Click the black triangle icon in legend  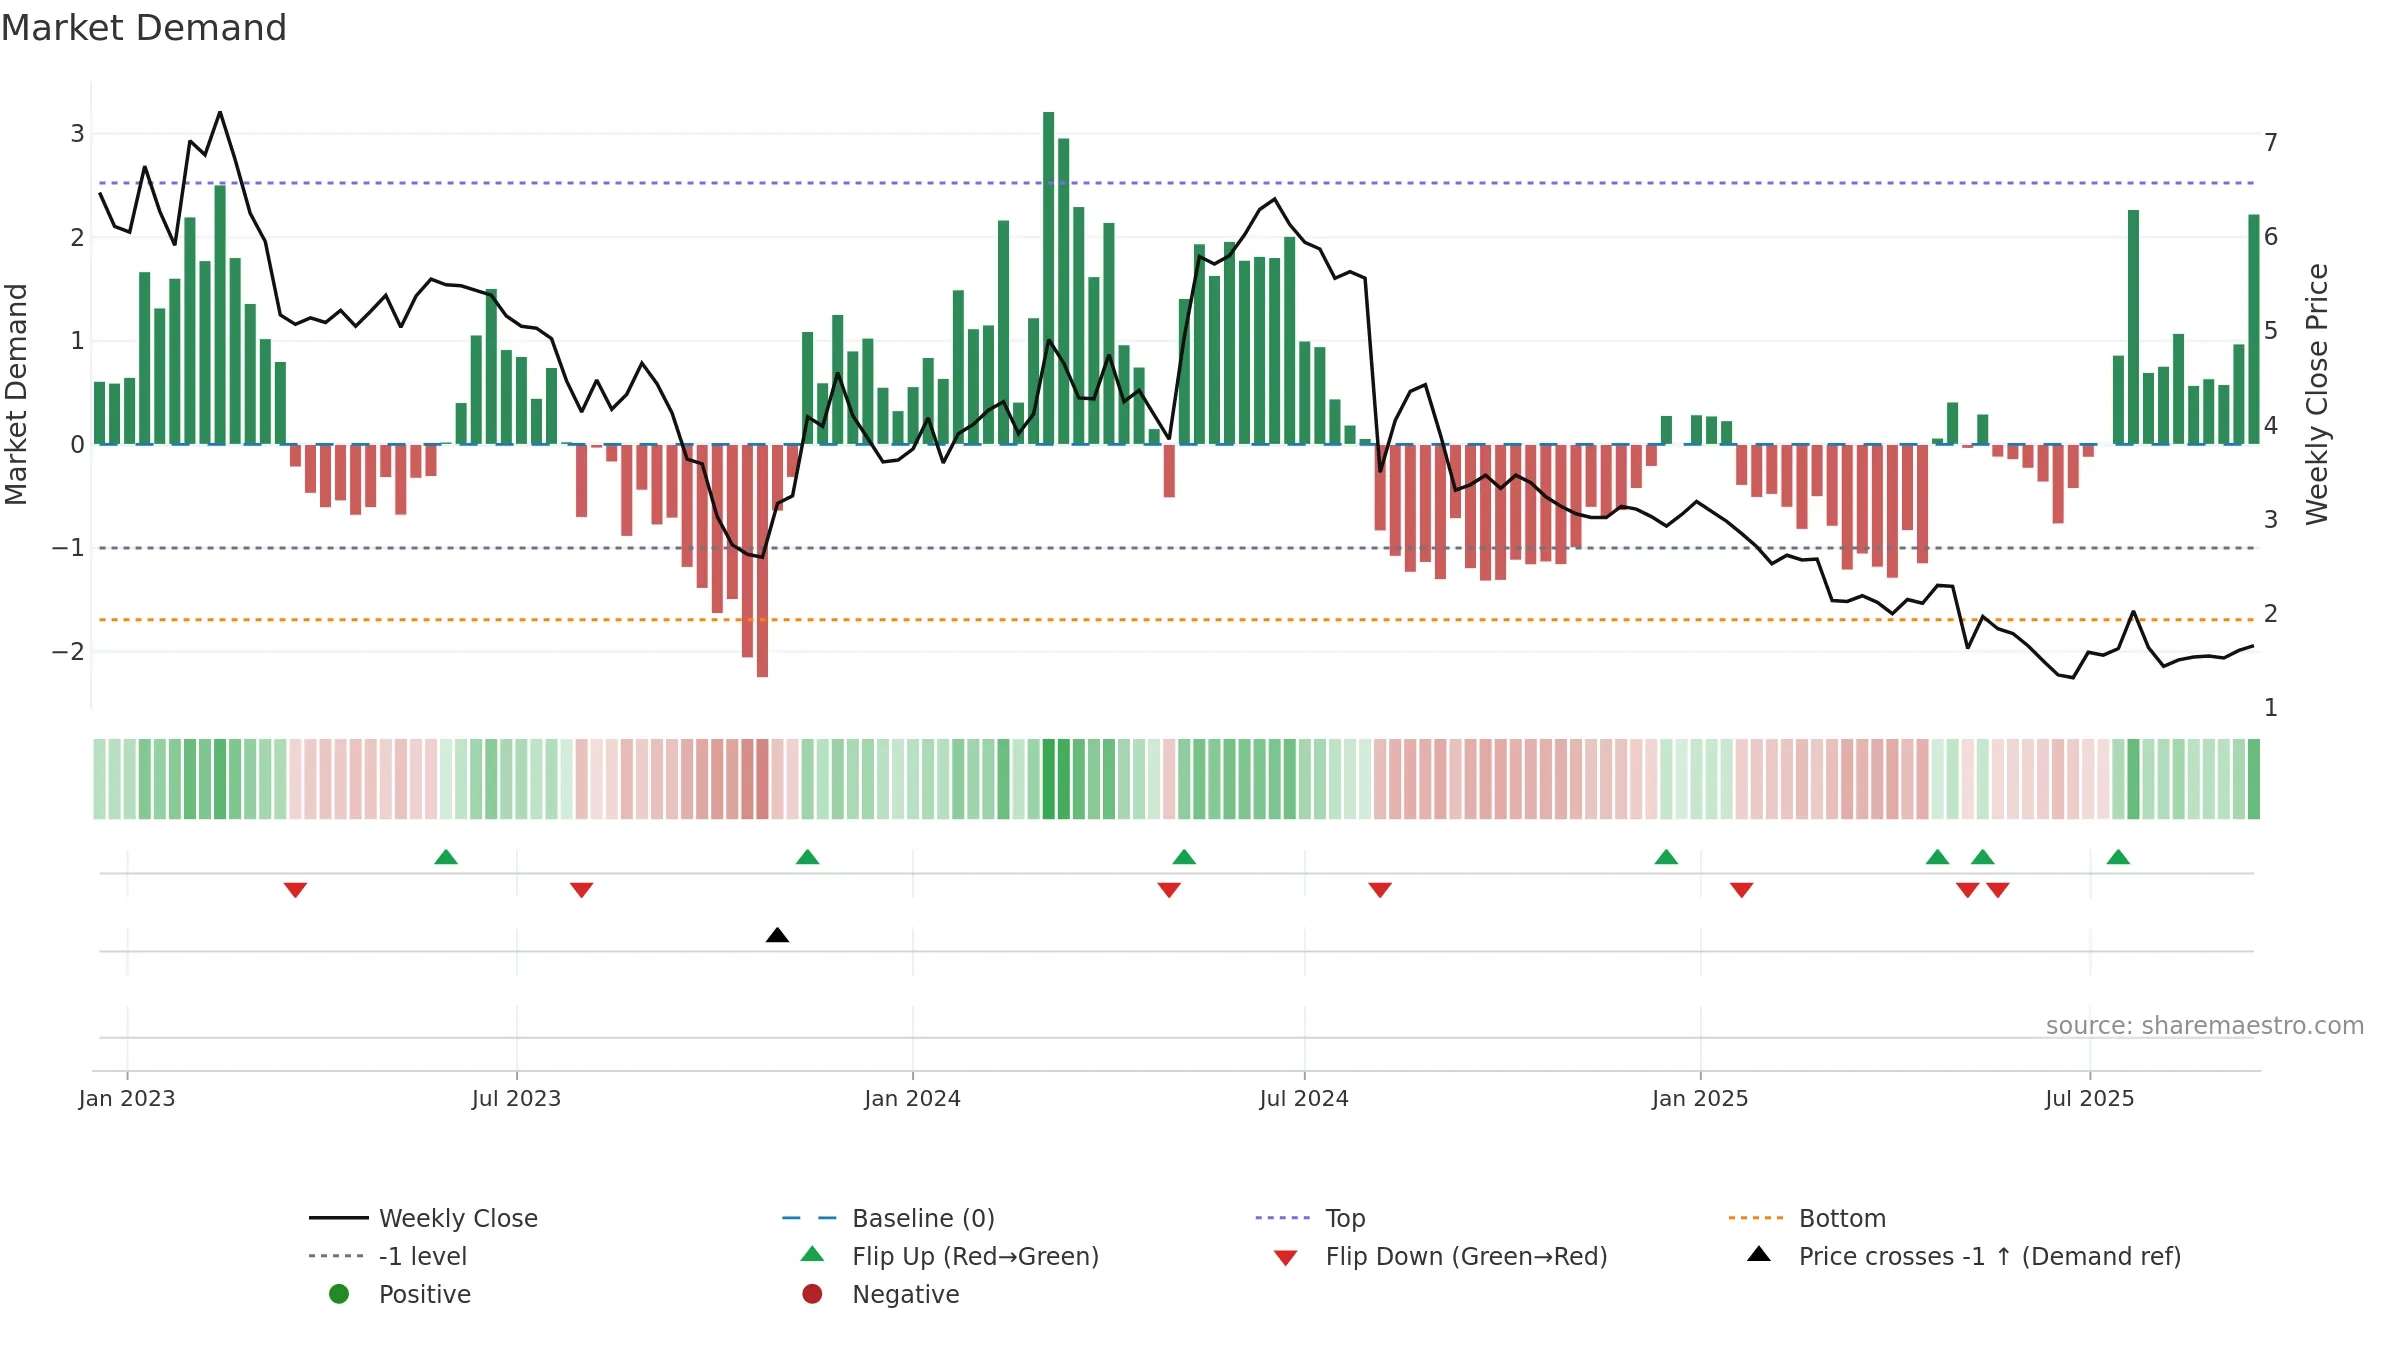[1759, 1254]
